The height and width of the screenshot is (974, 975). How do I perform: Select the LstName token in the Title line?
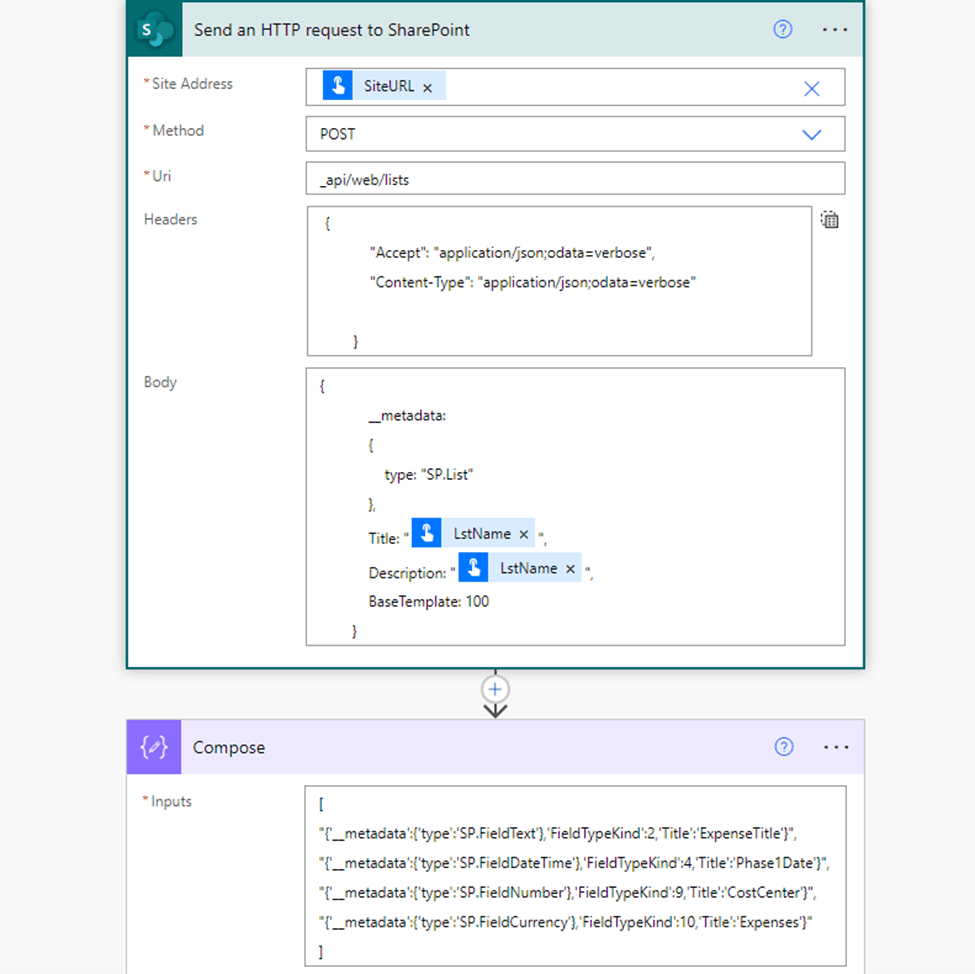pos(473,534)
